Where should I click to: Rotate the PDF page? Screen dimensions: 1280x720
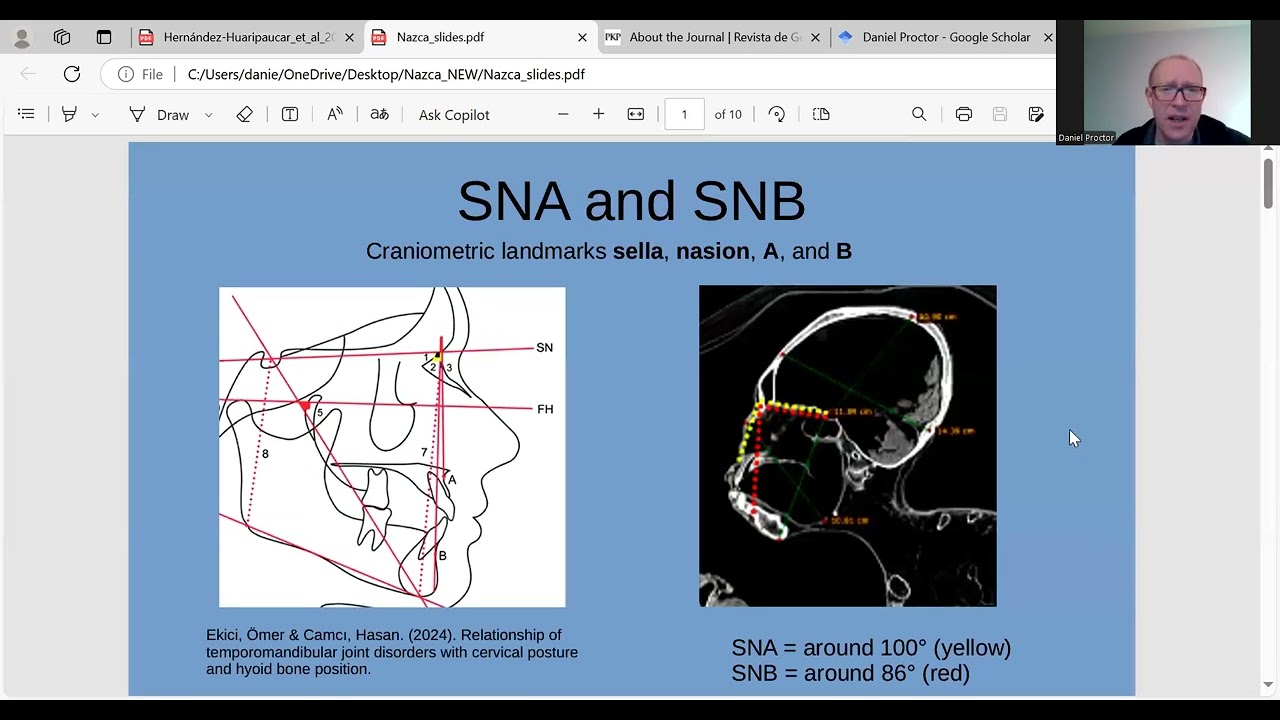pyautogui.click(x=777, y=114)
